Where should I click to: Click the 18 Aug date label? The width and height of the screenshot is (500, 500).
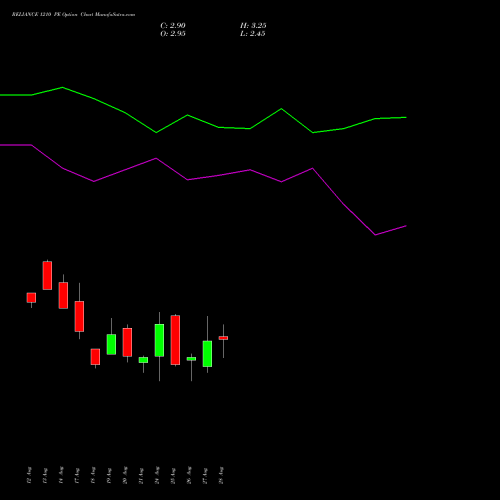pos(93,475)
